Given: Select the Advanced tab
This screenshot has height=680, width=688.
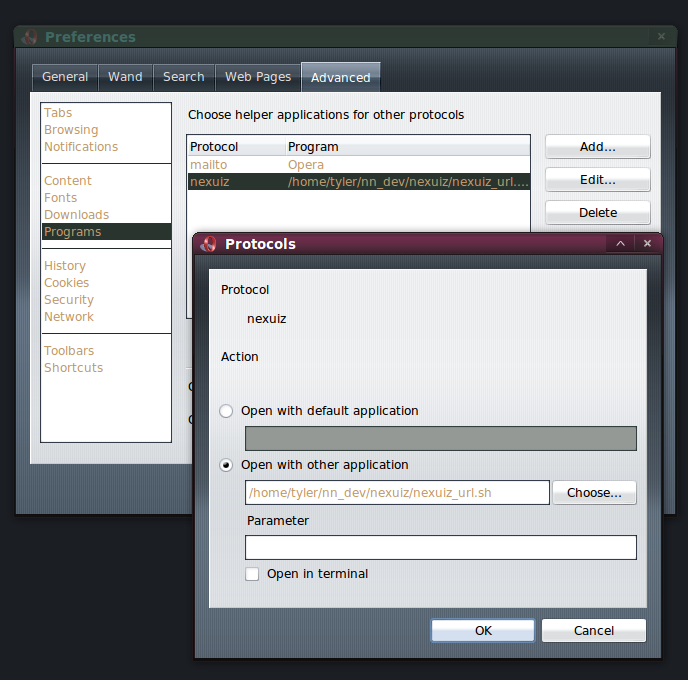Looking at the screenshot, I should (x=340, y=77).
